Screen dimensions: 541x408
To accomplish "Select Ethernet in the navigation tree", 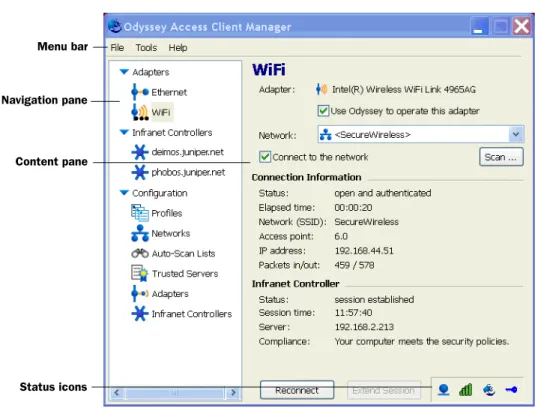I will 169,92.
